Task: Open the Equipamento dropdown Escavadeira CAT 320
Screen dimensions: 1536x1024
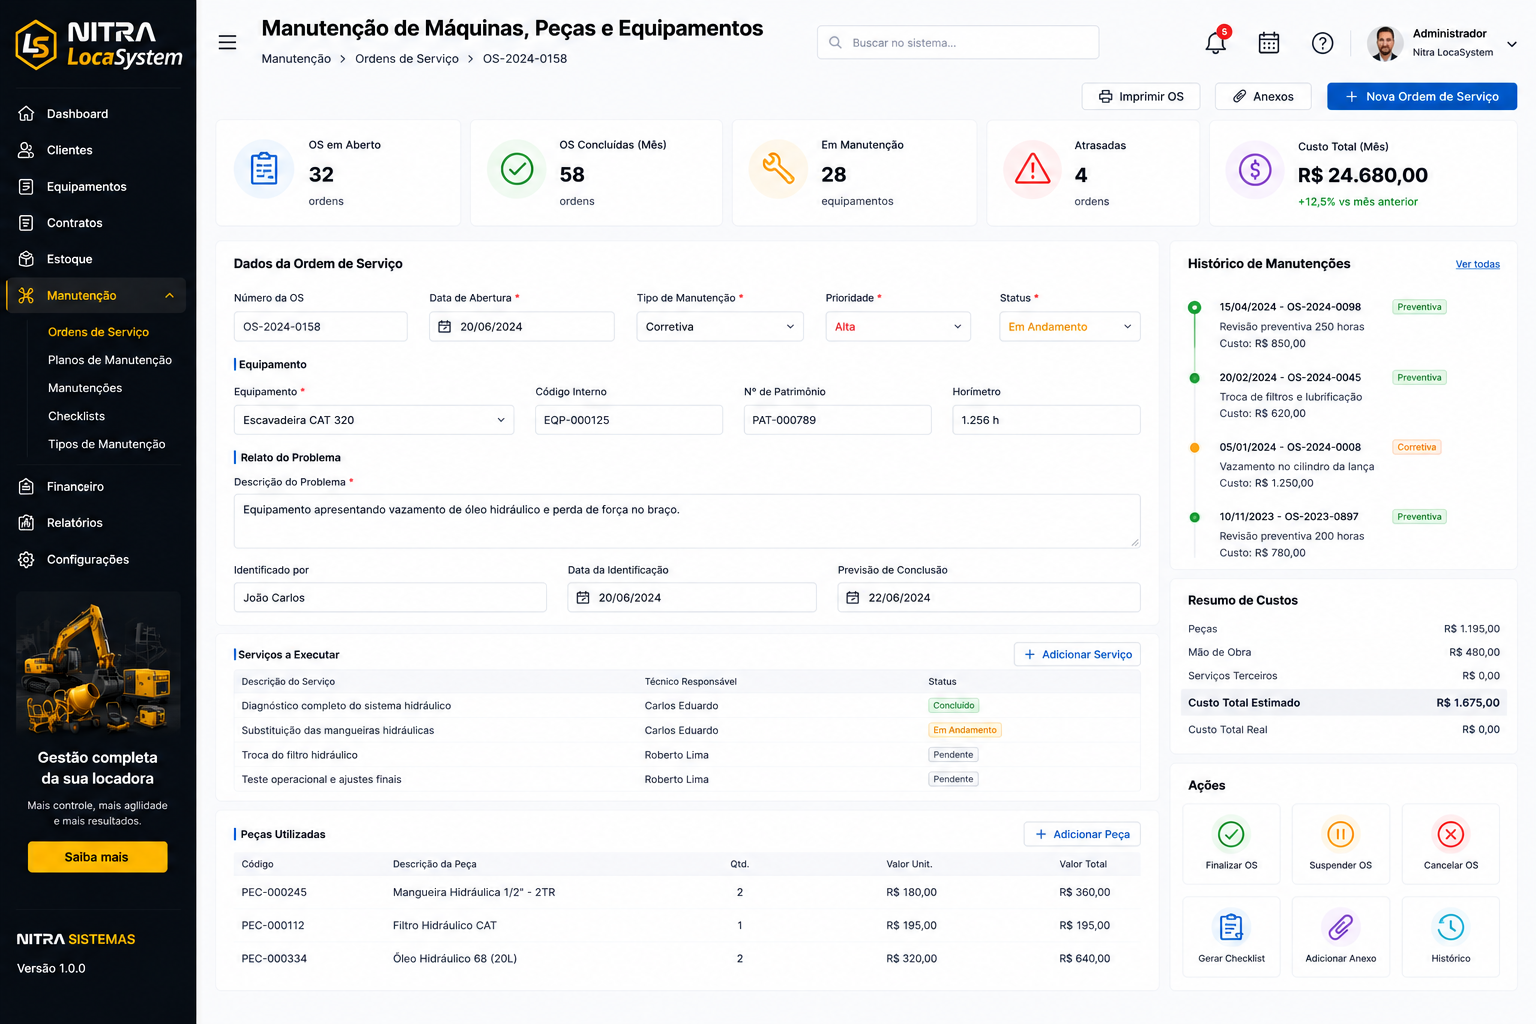Action: click(x=374, y=420)
